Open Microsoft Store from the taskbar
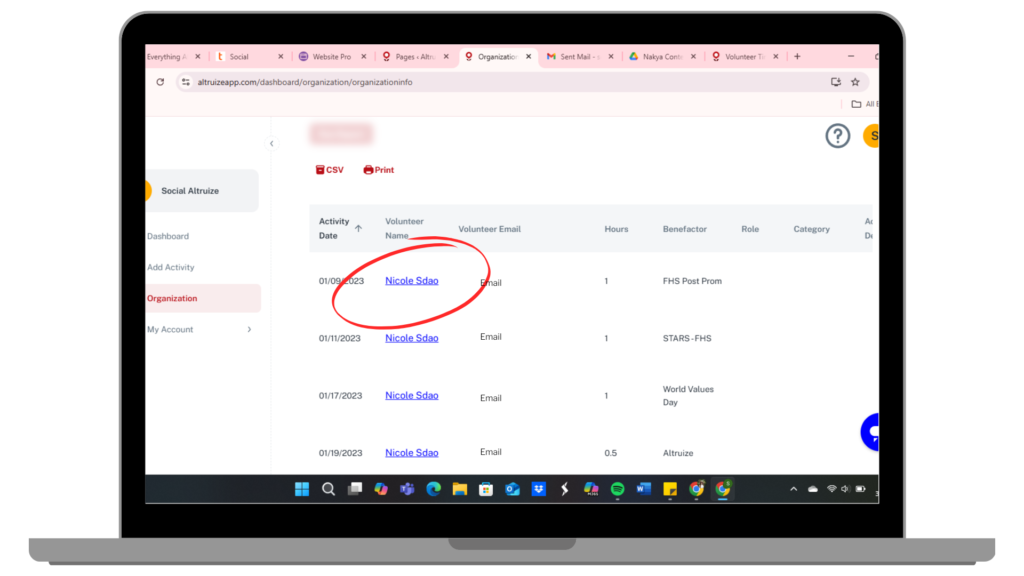1024x576 pixels. click(x=486, y=489)
